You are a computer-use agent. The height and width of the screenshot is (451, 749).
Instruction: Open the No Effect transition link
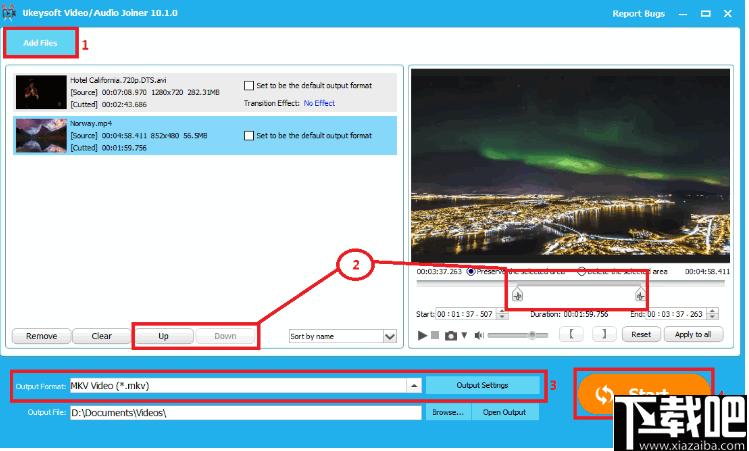click(319, 103)
